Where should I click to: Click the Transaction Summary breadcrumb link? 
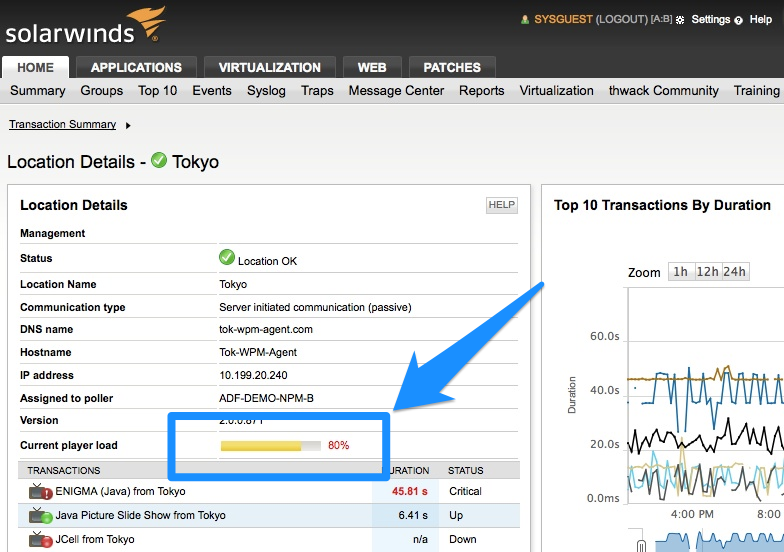click(x=62, y=124)
